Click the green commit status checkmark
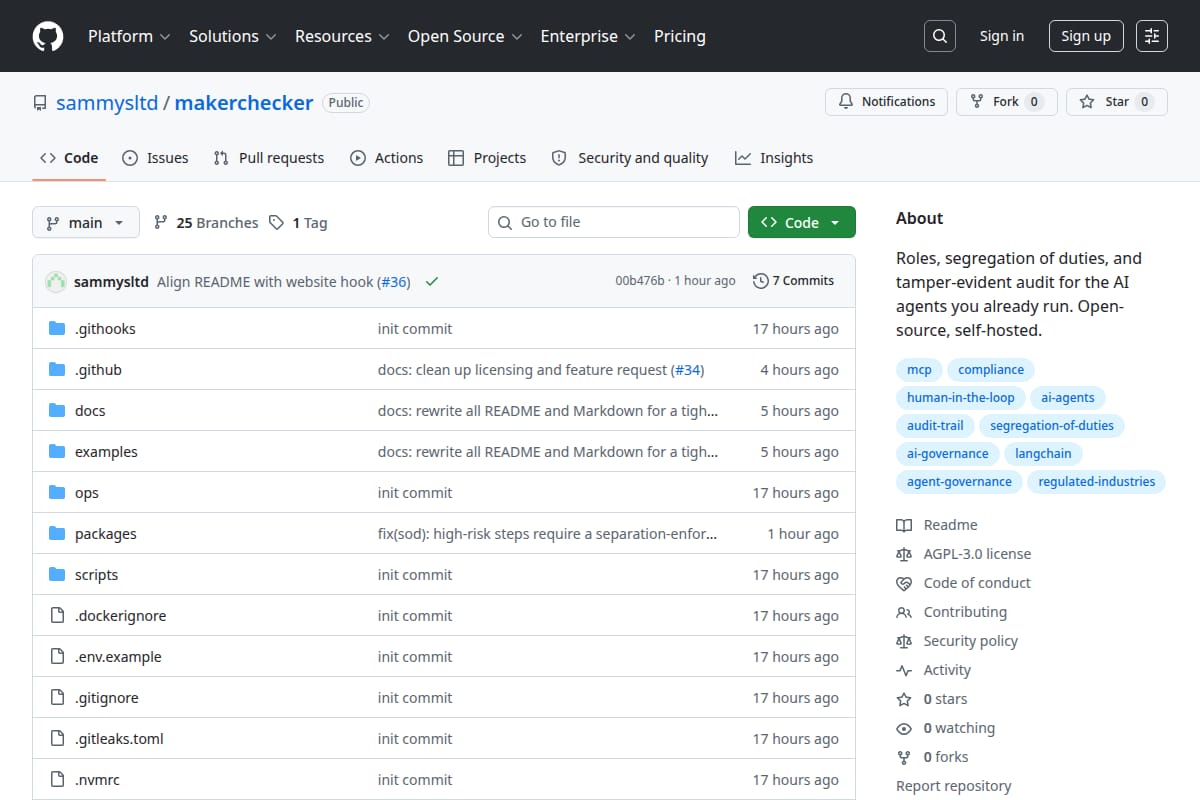This screenshot has width=1200, height=800. pyautogui.click(x=432, y=281)
